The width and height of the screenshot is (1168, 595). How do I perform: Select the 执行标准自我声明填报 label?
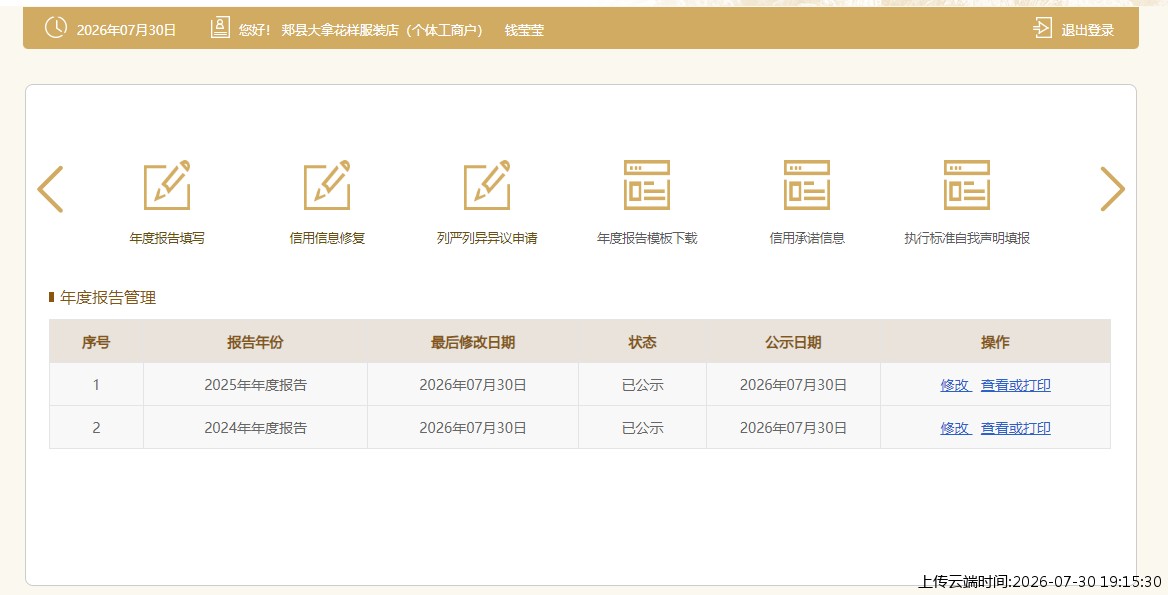click(x=967, y=238)
